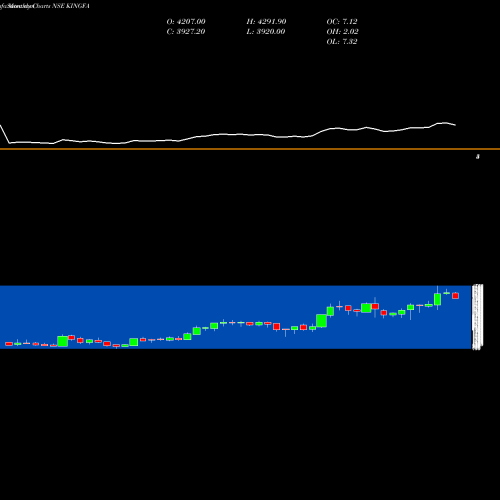This screenshot has height=500, width=500.
Task: Click the 'OC: 7.12' reading
Action: tap(342, 22)
